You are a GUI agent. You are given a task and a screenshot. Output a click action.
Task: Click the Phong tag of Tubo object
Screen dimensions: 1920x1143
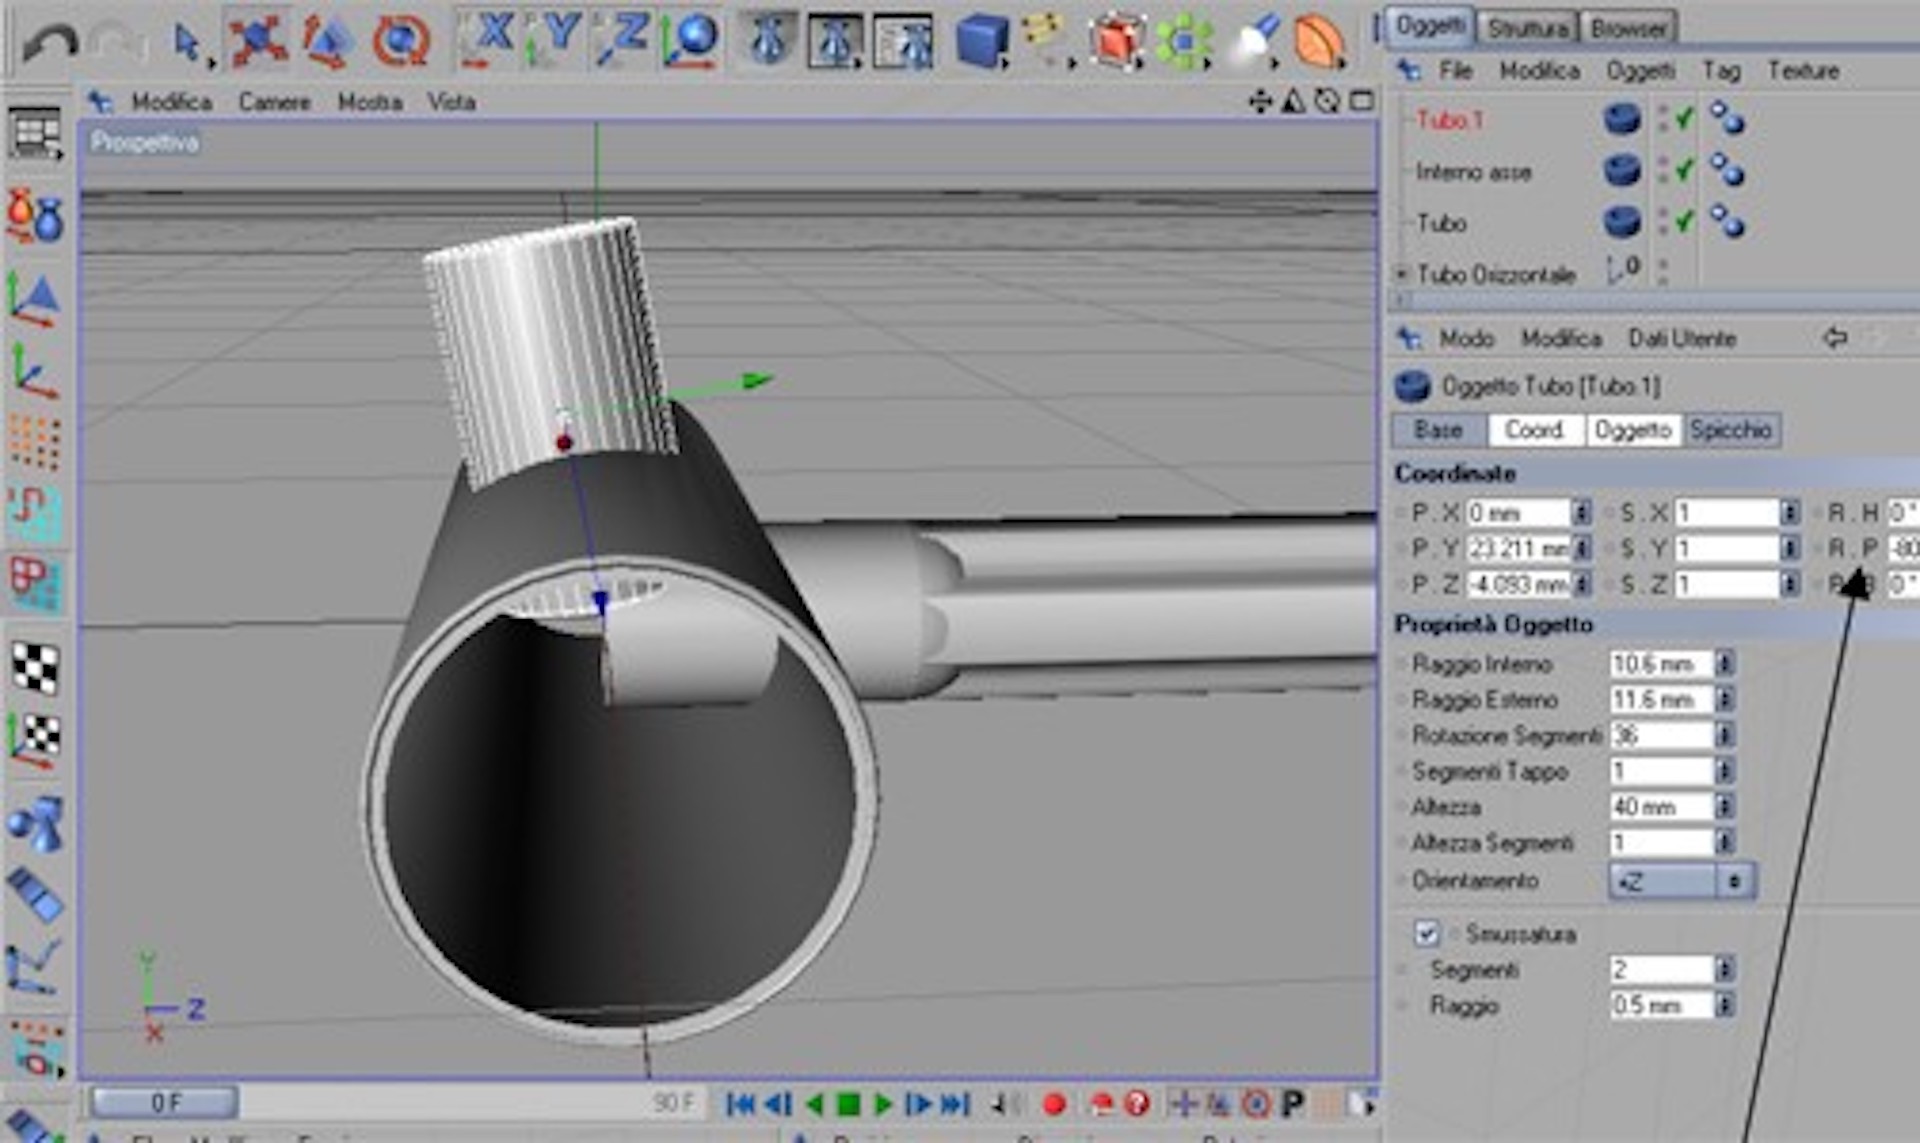pos(1727,222)
